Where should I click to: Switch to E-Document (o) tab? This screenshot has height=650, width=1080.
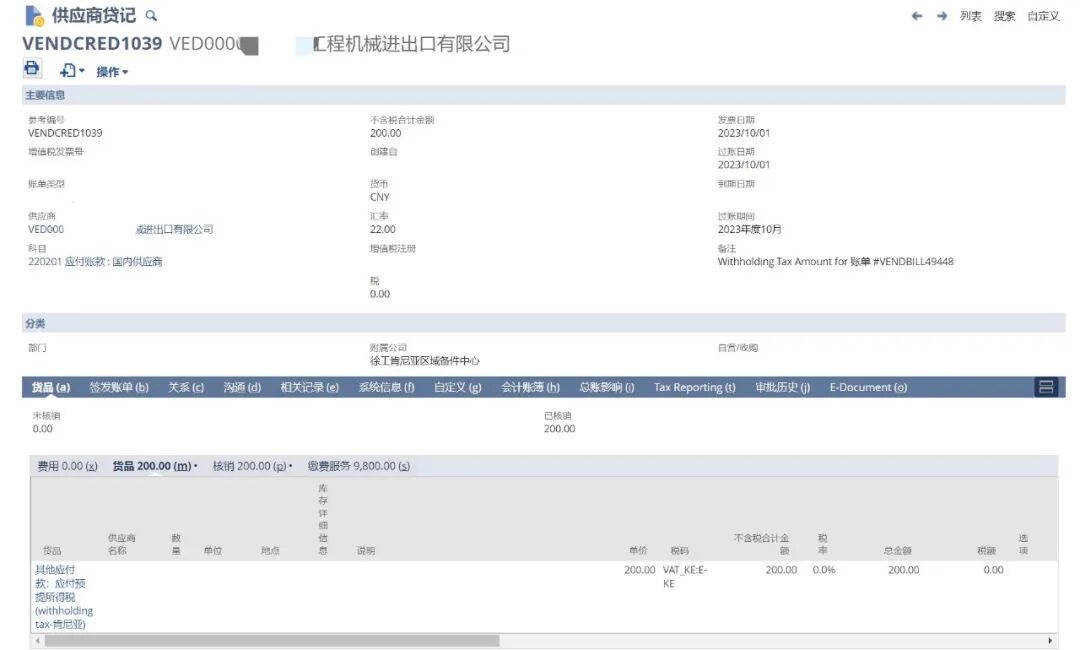click(x=868, y=387)
